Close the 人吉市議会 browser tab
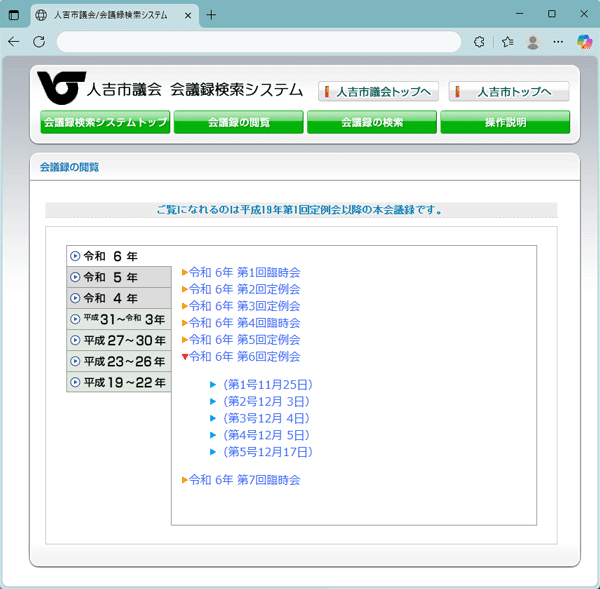The width and height of the screenshot is (600, 589). pyautogui.click(x=188, y=15)
